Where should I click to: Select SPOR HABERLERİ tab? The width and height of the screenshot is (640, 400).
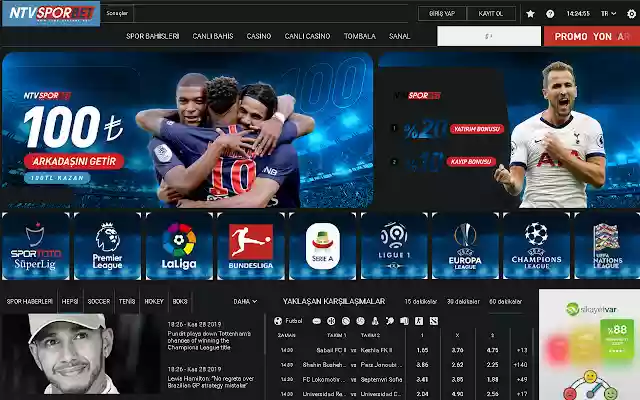click(30, 302)
